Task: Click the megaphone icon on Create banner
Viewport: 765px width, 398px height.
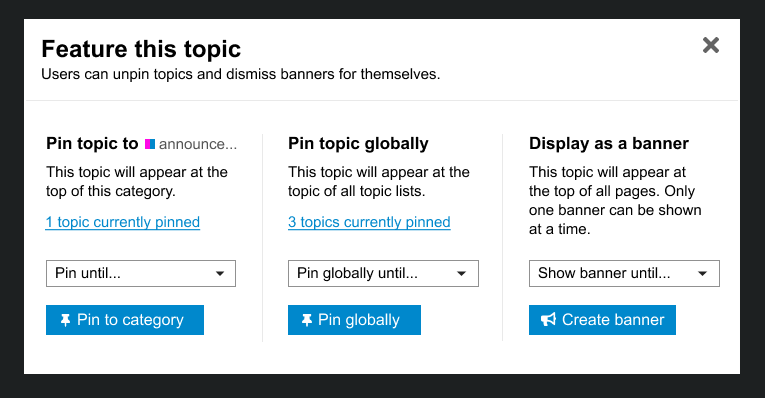Action: point(548,319)
